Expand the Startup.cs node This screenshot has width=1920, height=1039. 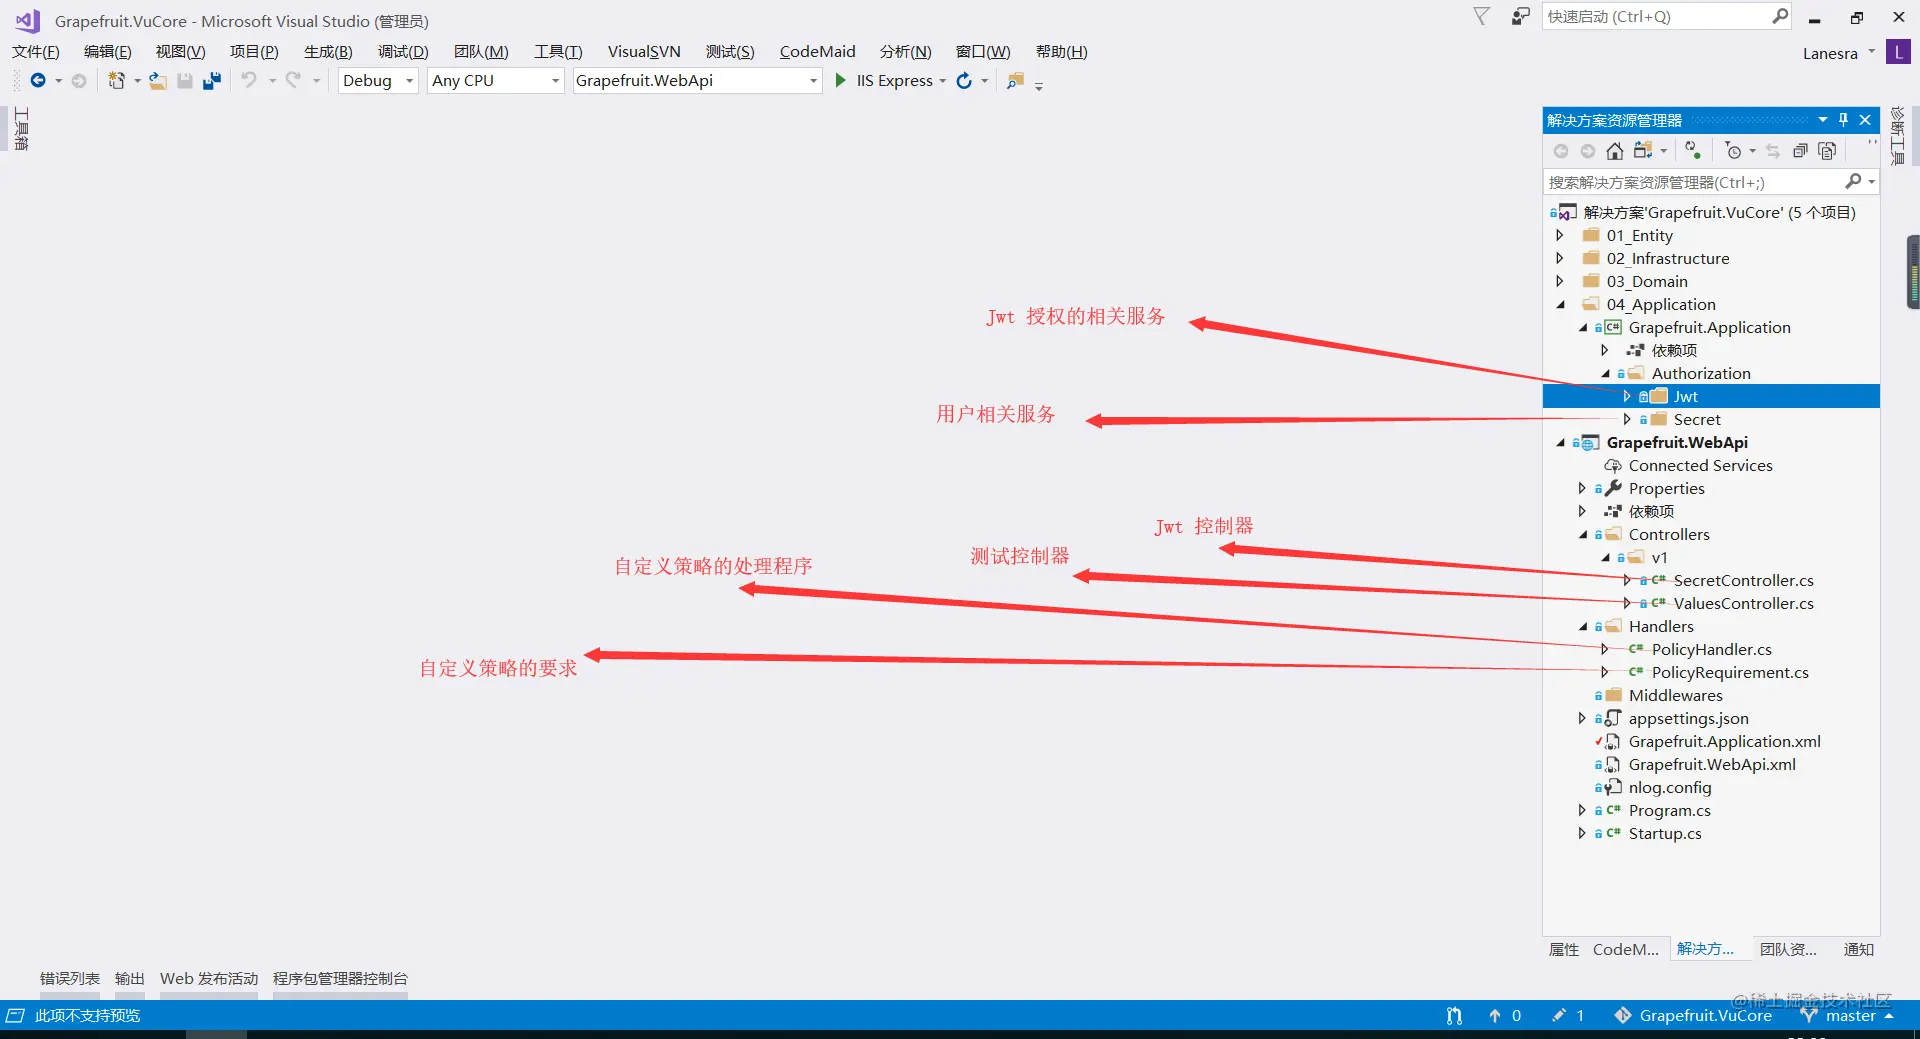[x=1582, y=834]
